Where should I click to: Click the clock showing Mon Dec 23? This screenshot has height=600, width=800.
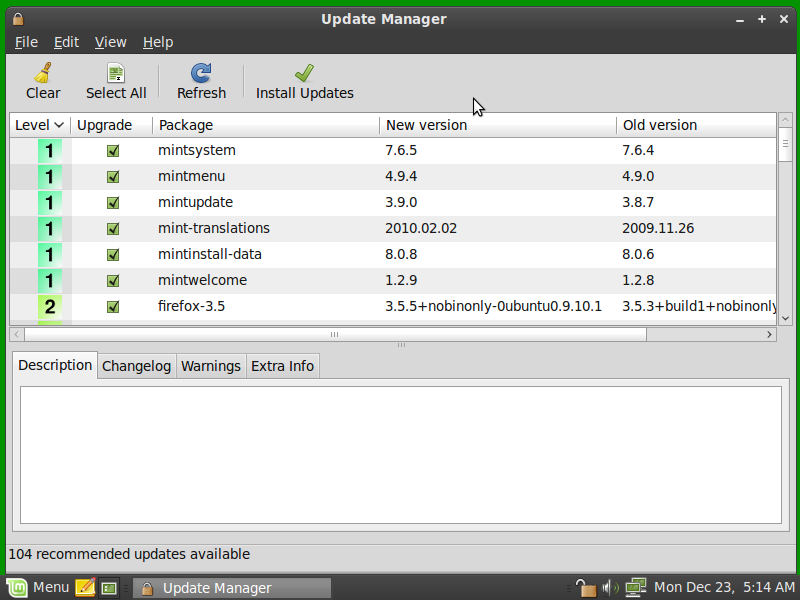[723, 588]
